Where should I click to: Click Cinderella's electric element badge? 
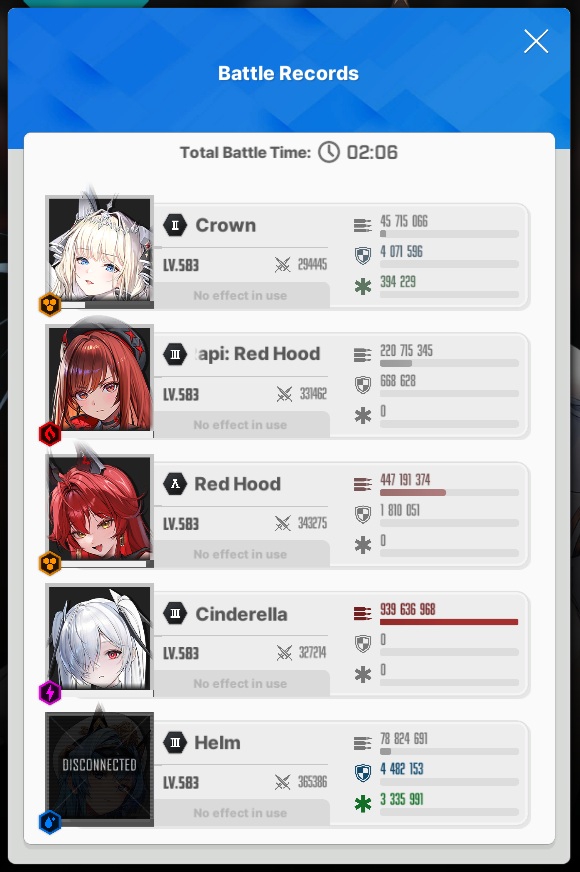click(x=50, y=693)
